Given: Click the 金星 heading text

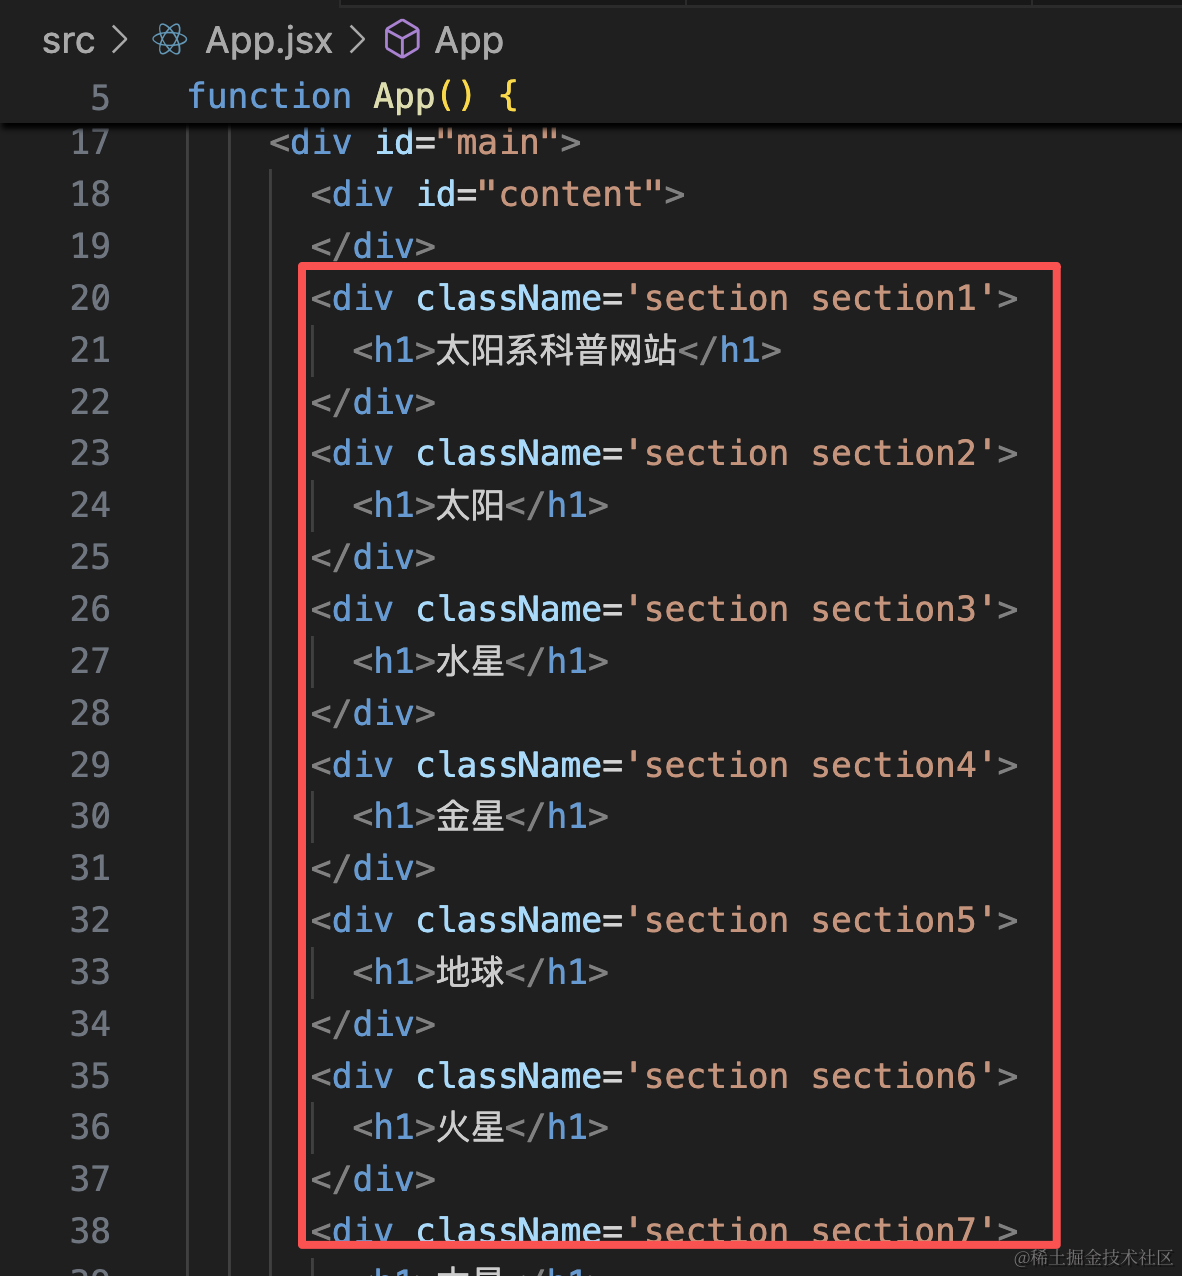Looking at the screenshot, I should click(x=470, y=816).
